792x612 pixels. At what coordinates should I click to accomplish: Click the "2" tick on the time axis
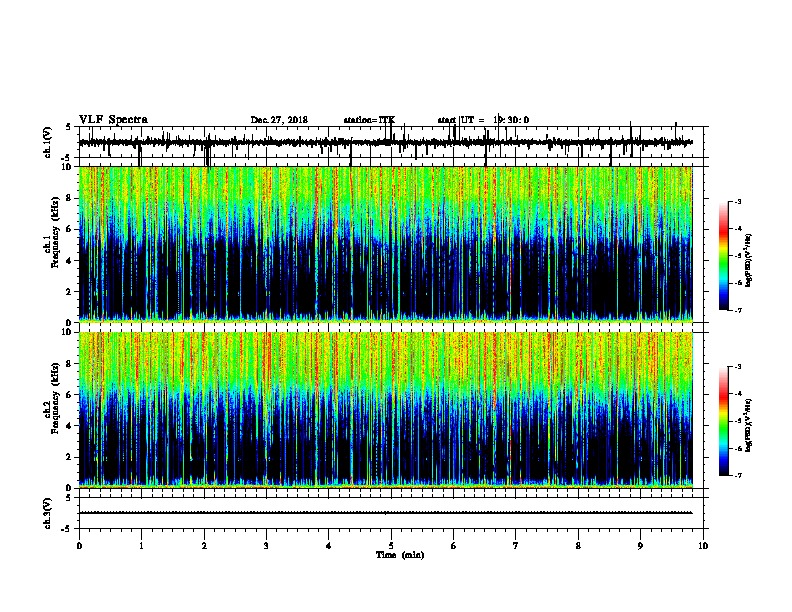coord(204,546)
